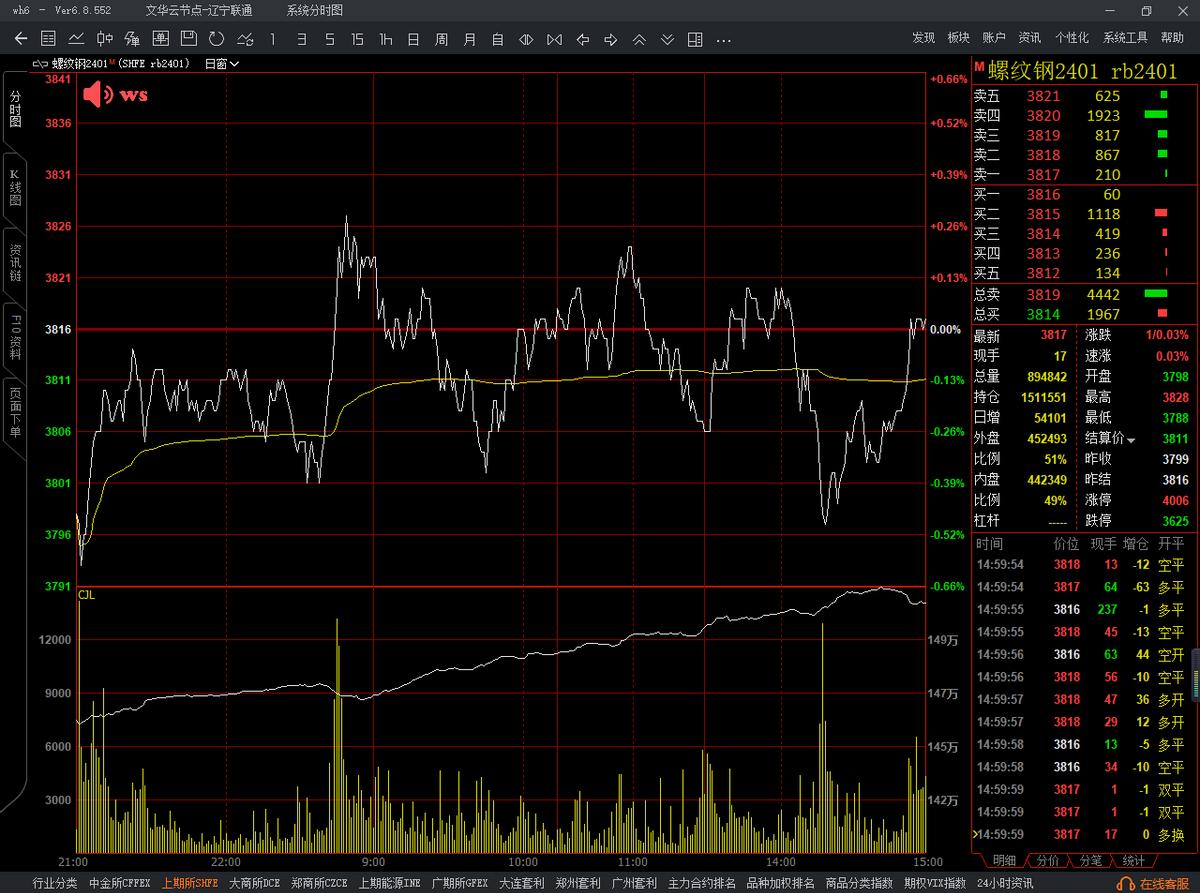Open the 系统工具 menu
Screen dimensions: 1200x893
(1125, 37)
